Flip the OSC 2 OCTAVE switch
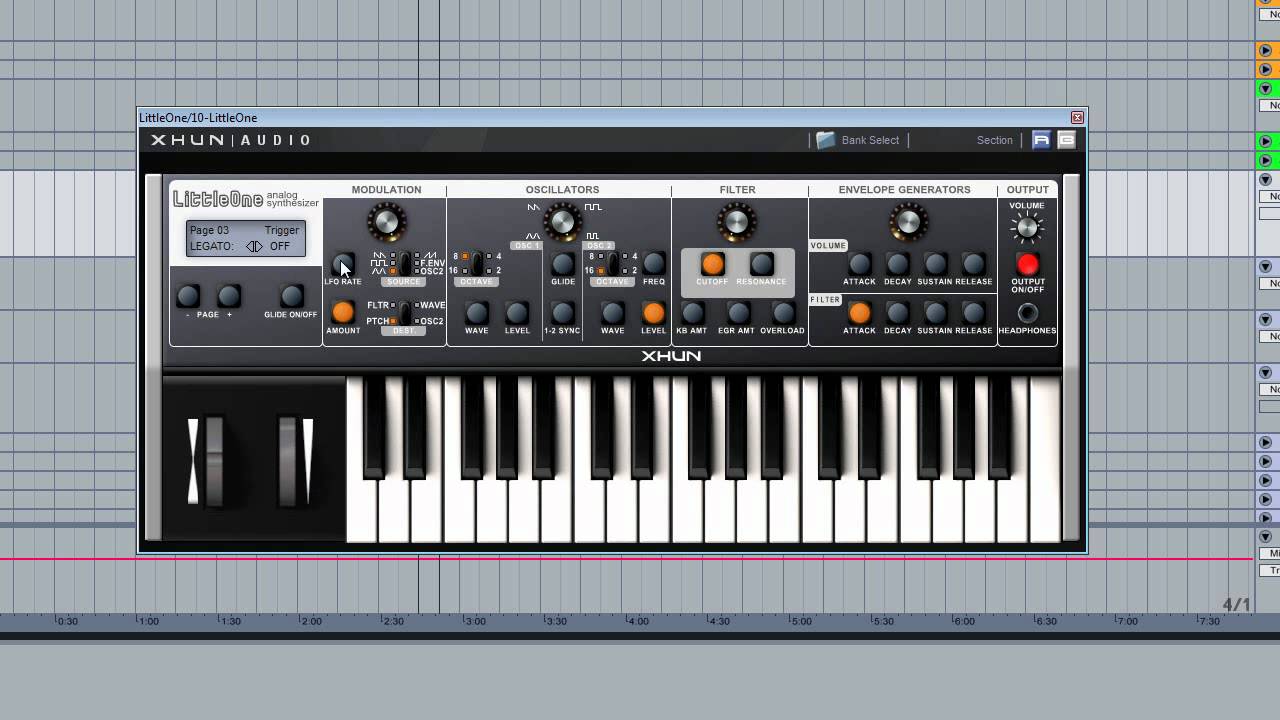The image size is (1280, 720). click(613, 264)
